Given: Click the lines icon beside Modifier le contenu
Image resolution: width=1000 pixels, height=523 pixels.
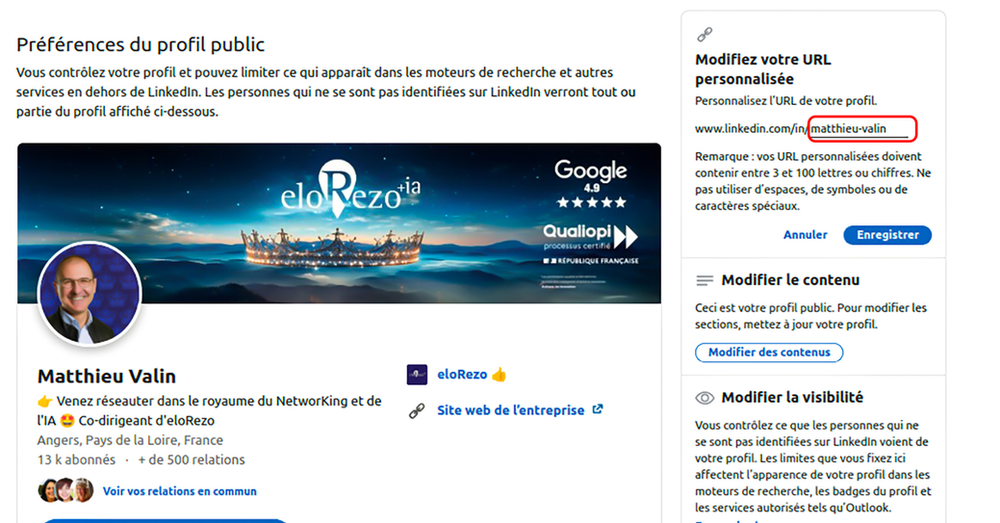Looking at the screenshot, I should click(705, 280).
